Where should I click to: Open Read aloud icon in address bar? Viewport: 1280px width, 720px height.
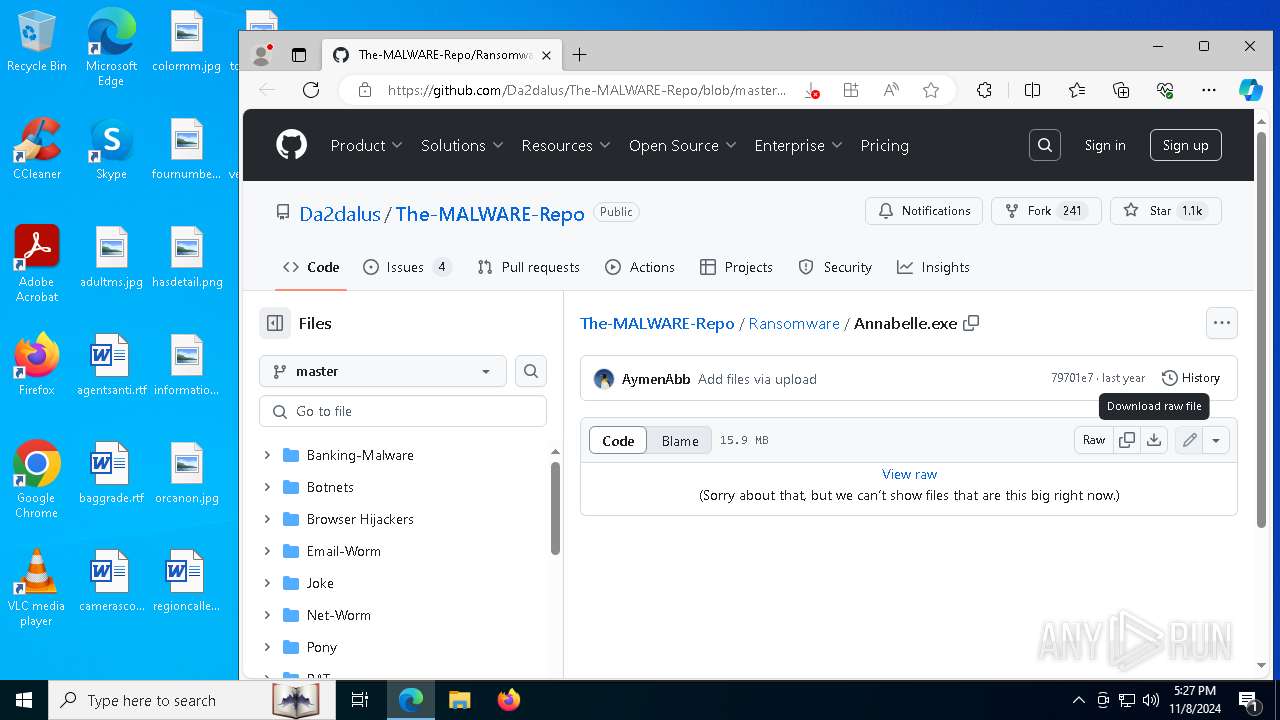[x=891, y=90]
